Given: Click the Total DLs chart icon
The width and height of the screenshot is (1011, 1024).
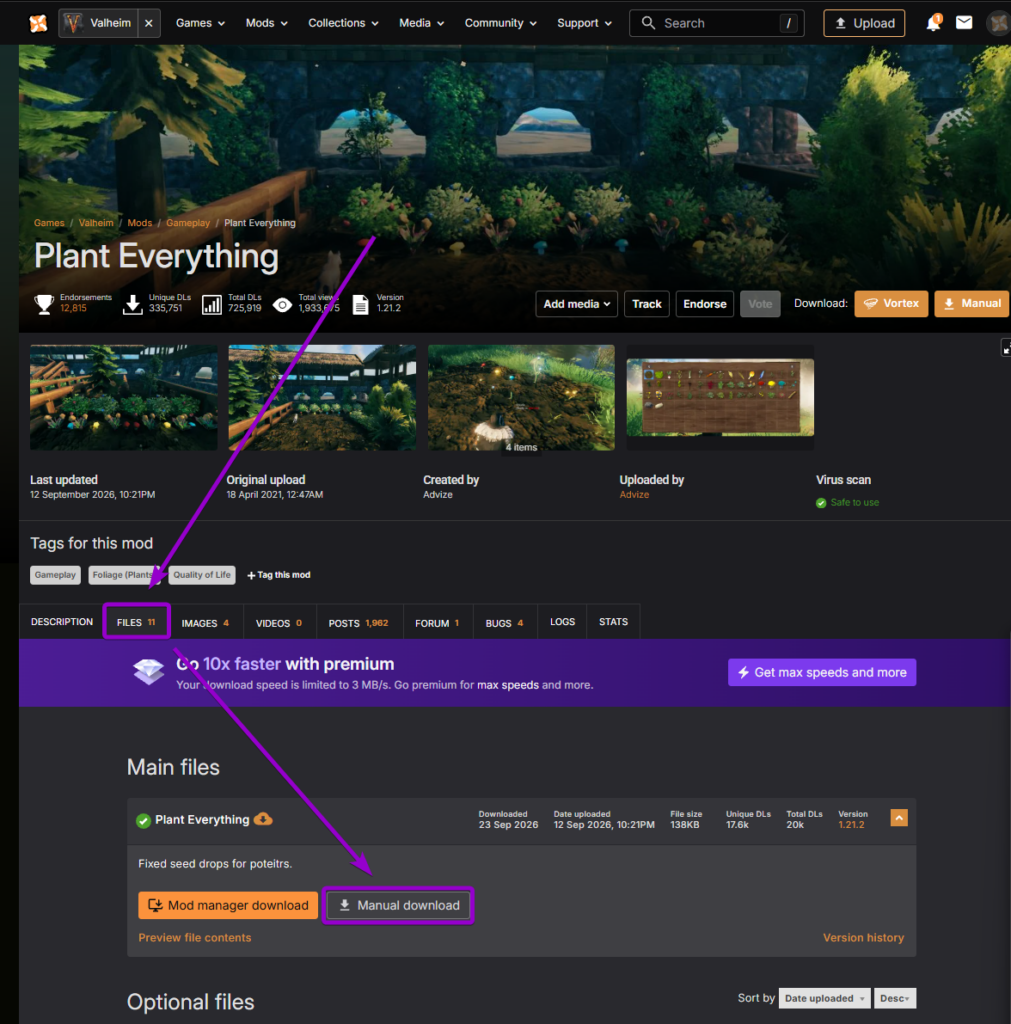Looking at the screenshot, I should [212, 304].
